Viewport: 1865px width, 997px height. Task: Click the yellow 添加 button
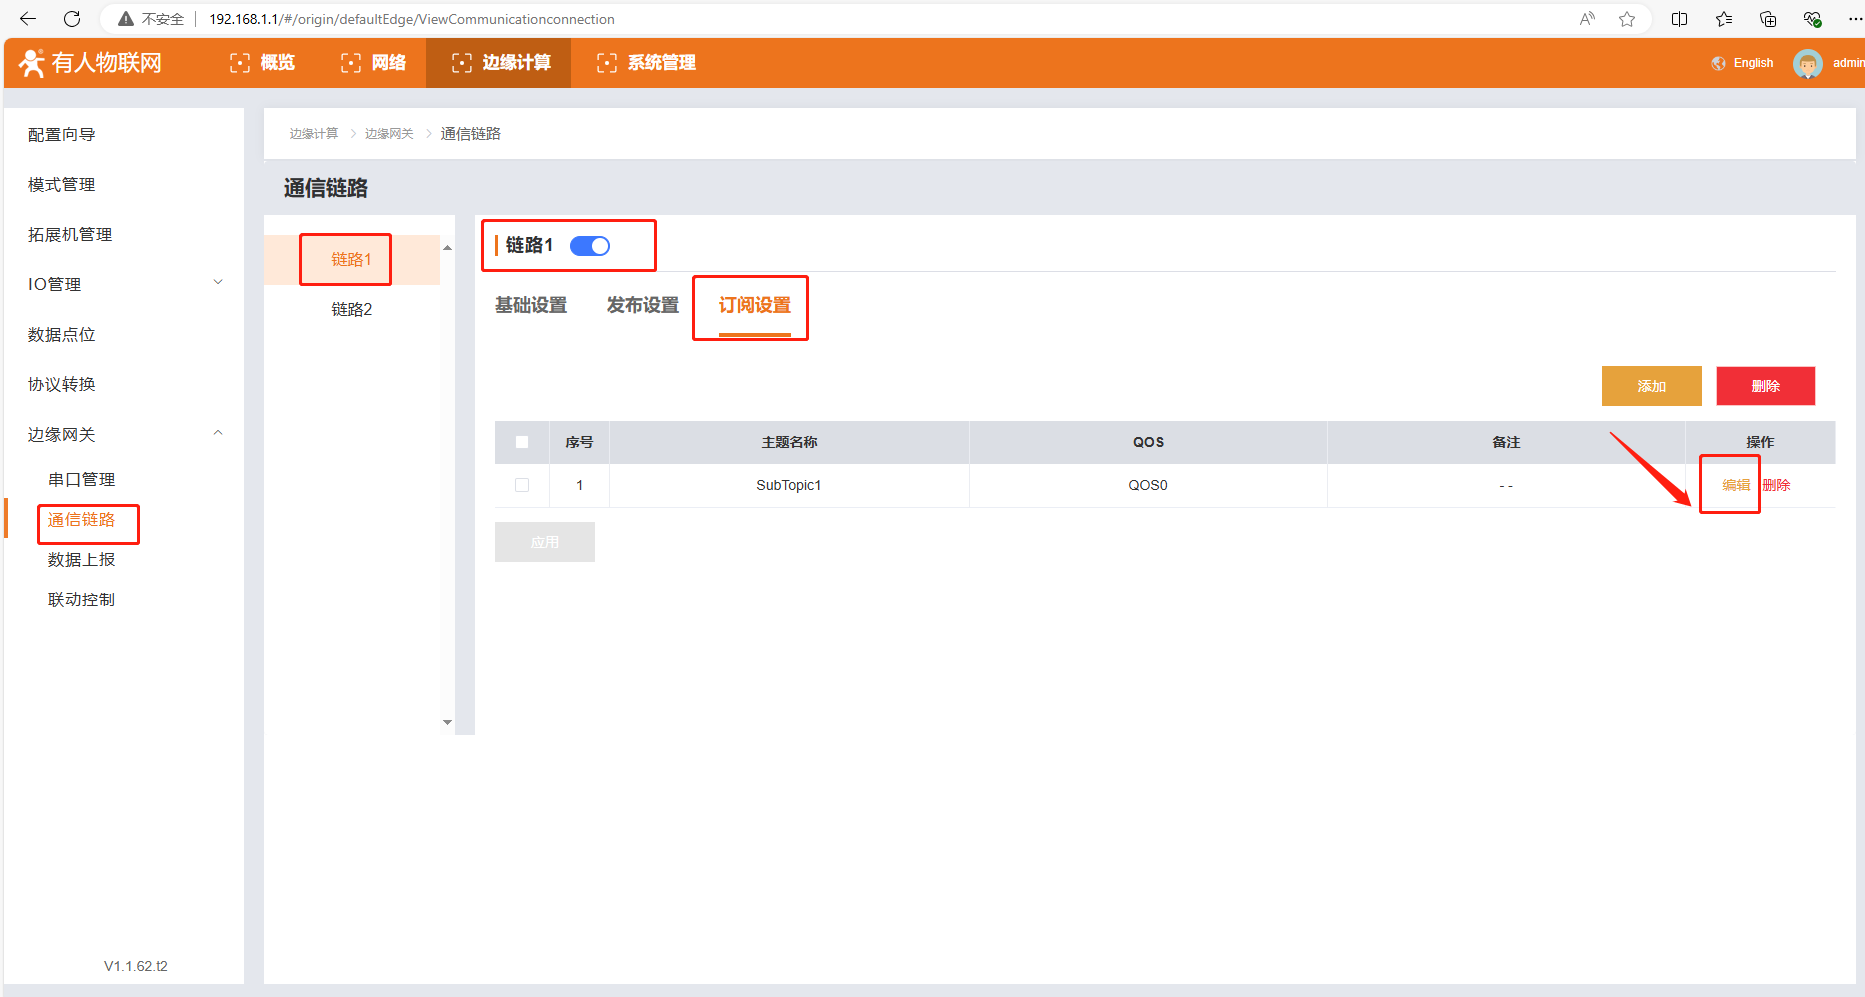pyautogui.click(x=1651, y=386)
